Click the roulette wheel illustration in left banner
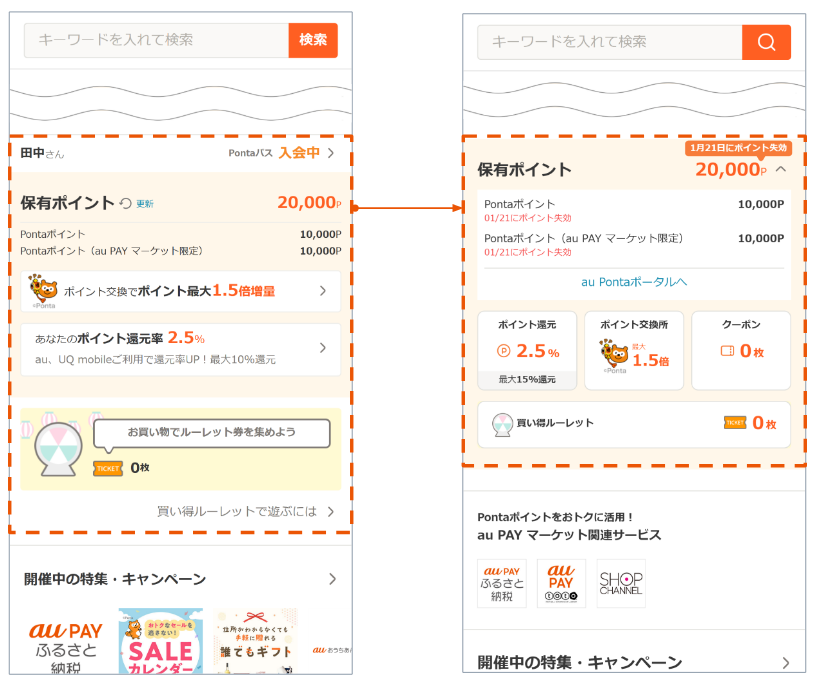The height and width of the screenshot is (691, 825). [59, 446]
